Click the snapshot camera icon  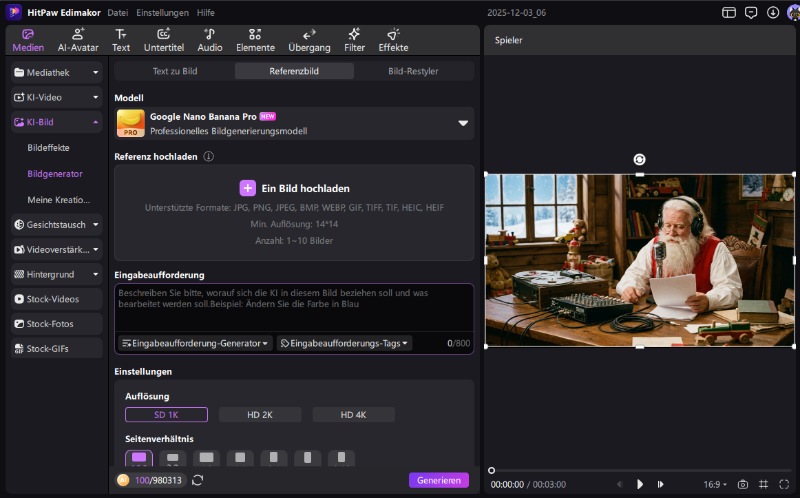click(x=742, y=484)
